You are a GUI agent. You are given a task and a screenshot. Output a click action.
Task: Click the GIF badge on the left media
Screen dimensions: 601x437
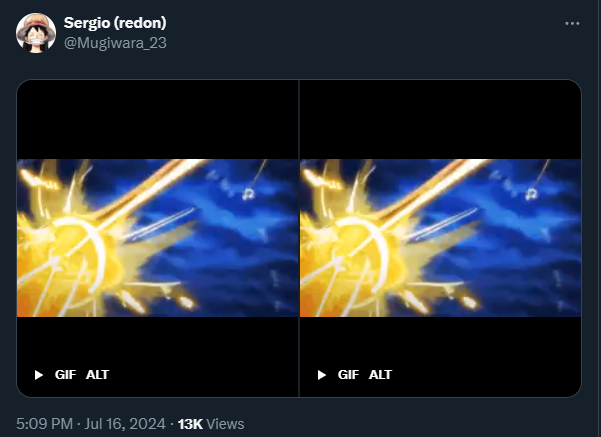click(x=65, y=375)
